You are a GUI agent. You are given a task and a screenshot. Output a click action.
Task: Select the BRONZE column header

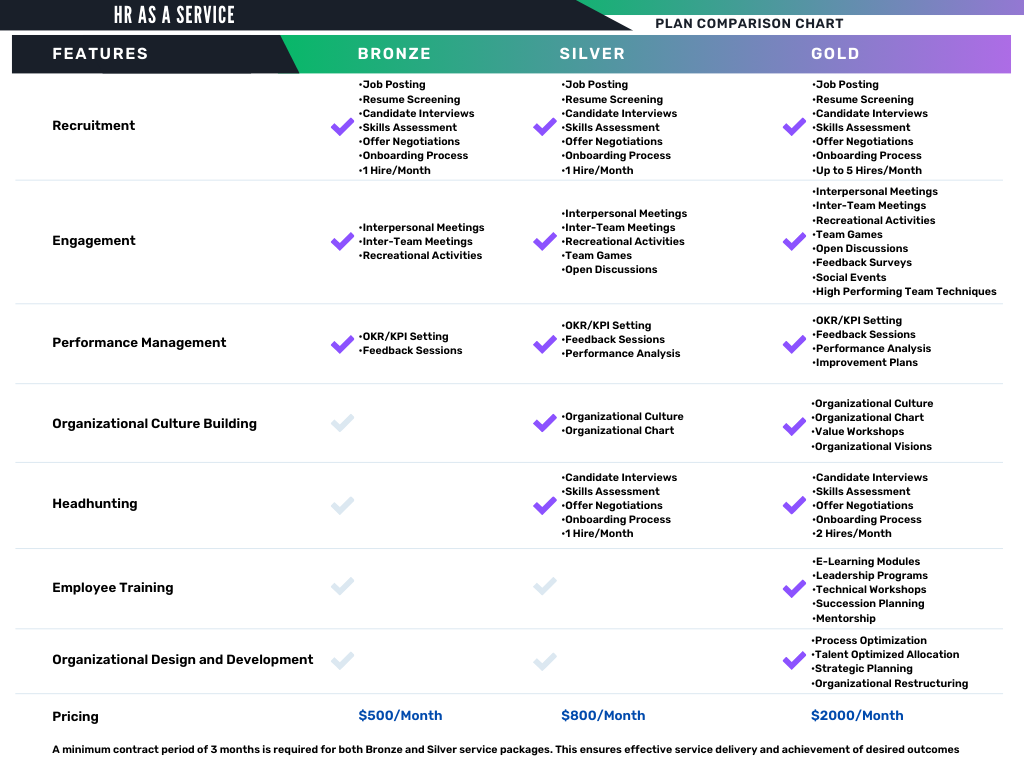(x=394, y=54)
